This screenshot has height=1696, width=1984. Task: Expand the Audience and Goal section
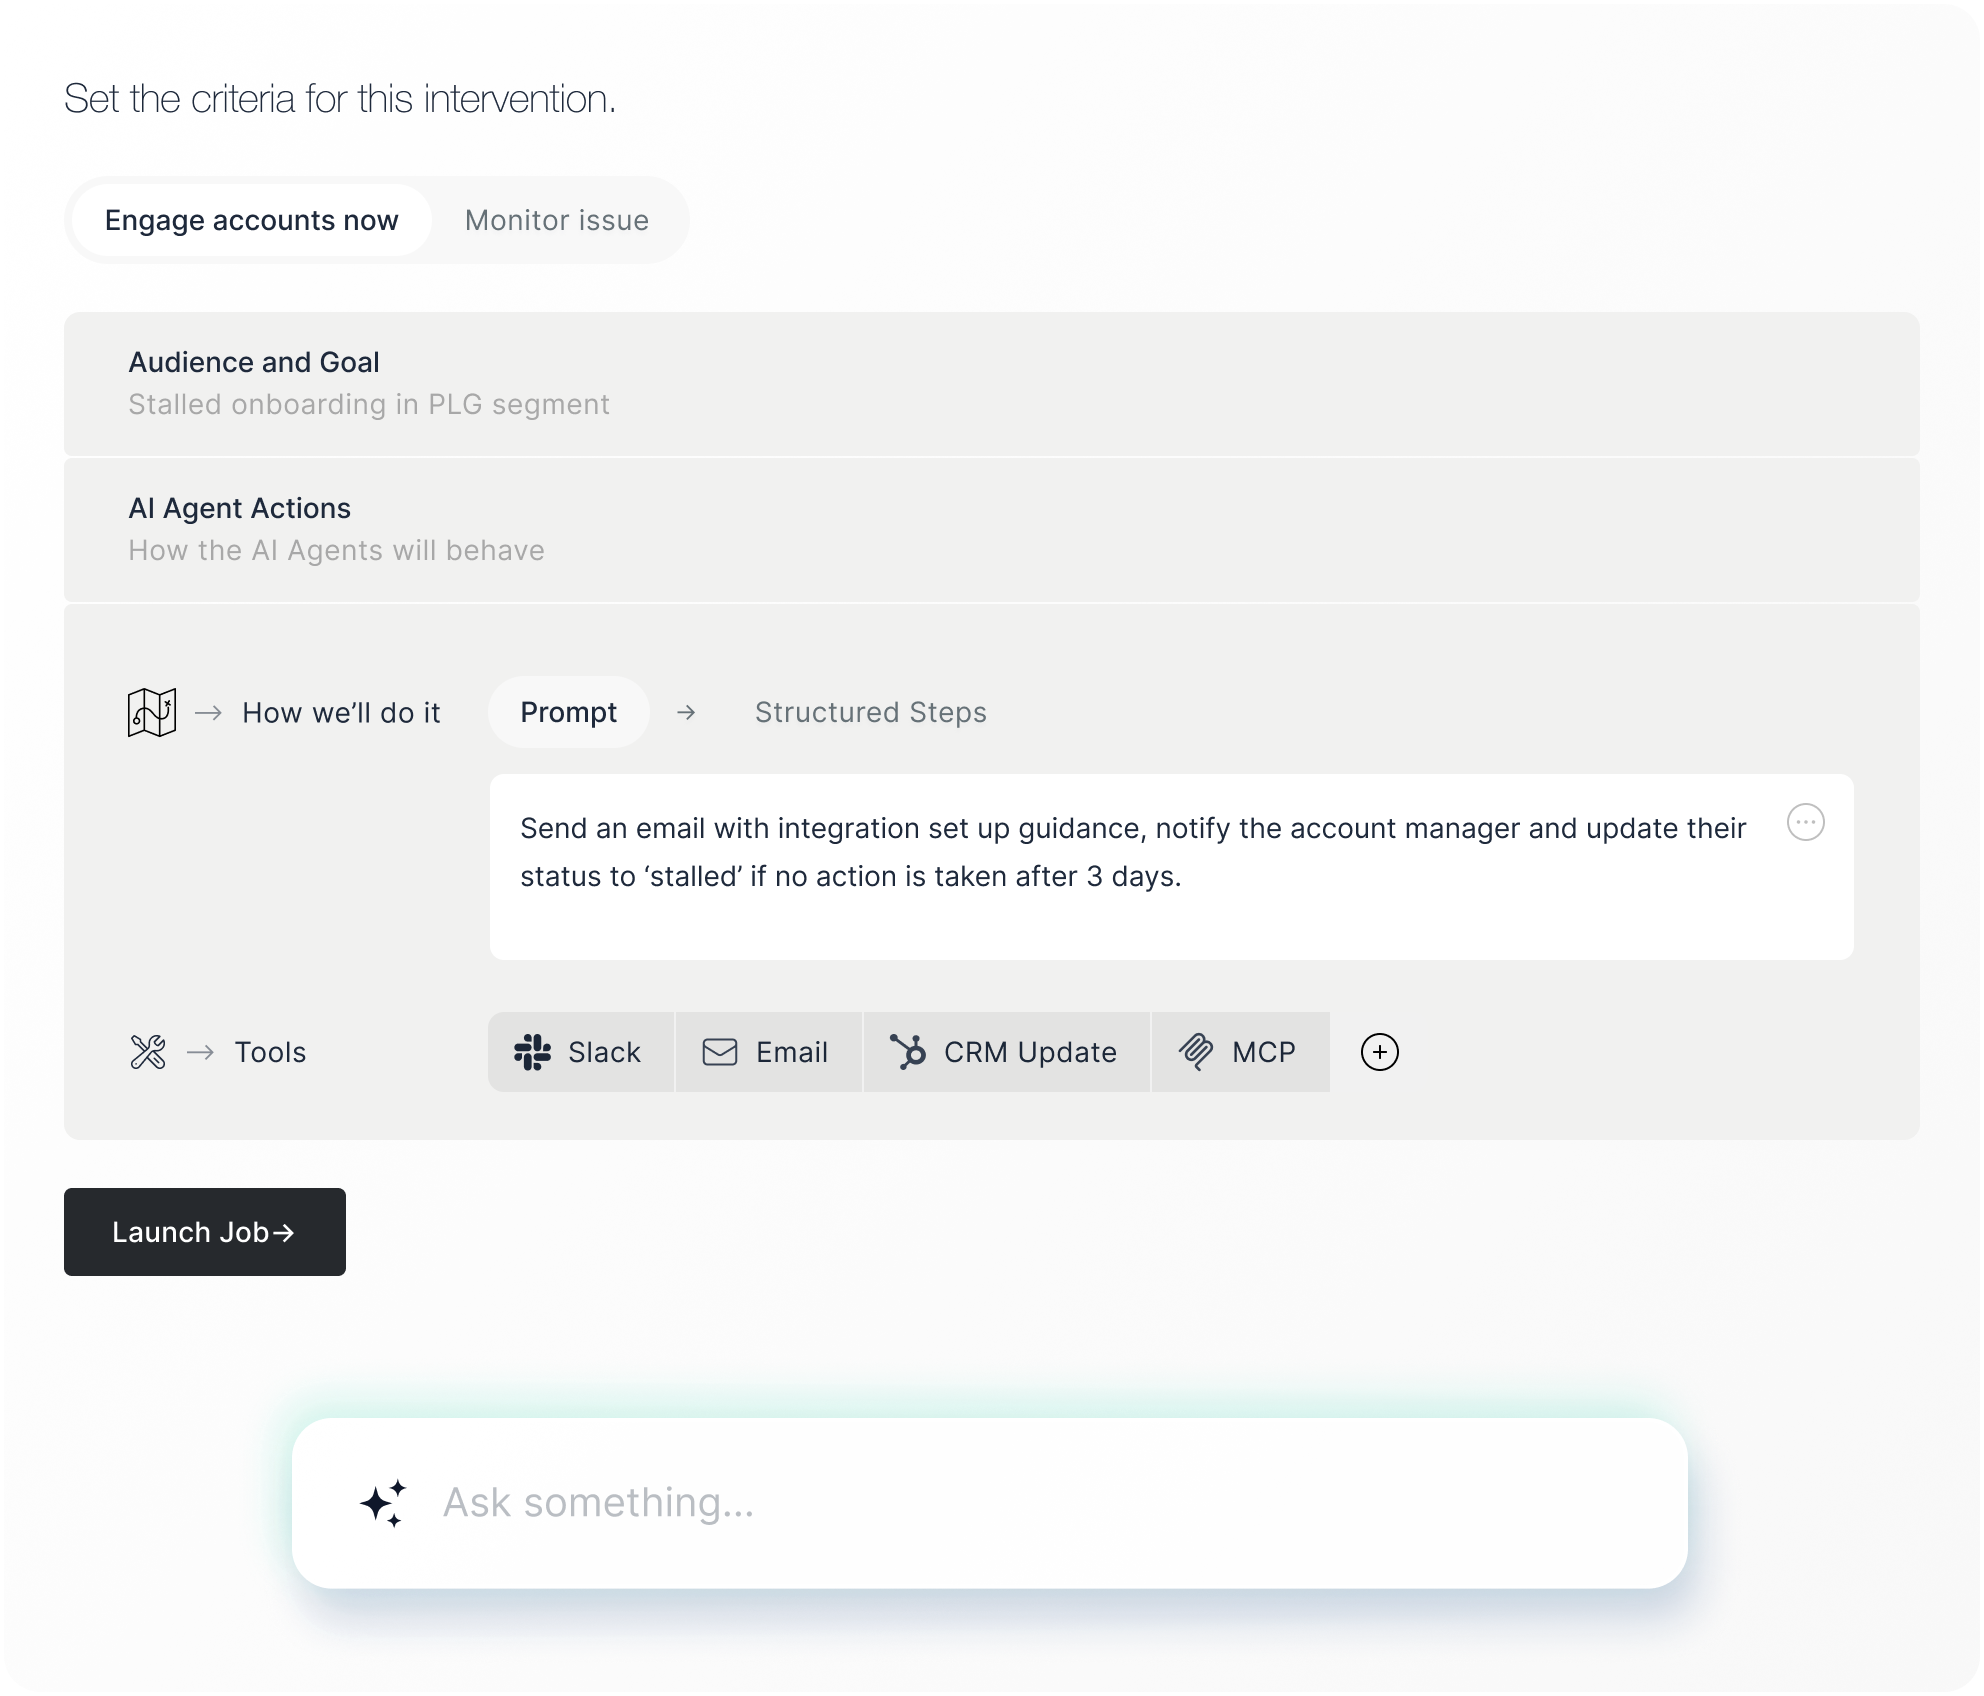992,384
